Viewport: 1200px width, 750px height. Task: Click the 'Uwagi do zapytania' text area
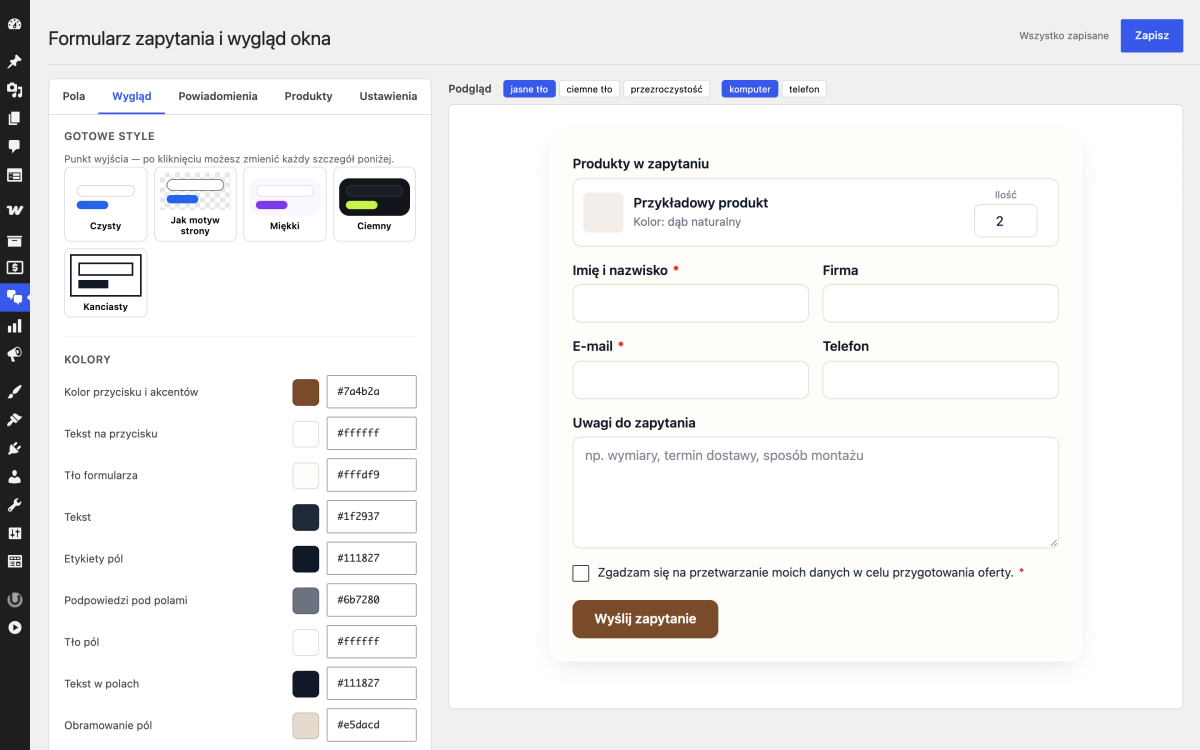(x=815, y=492)
